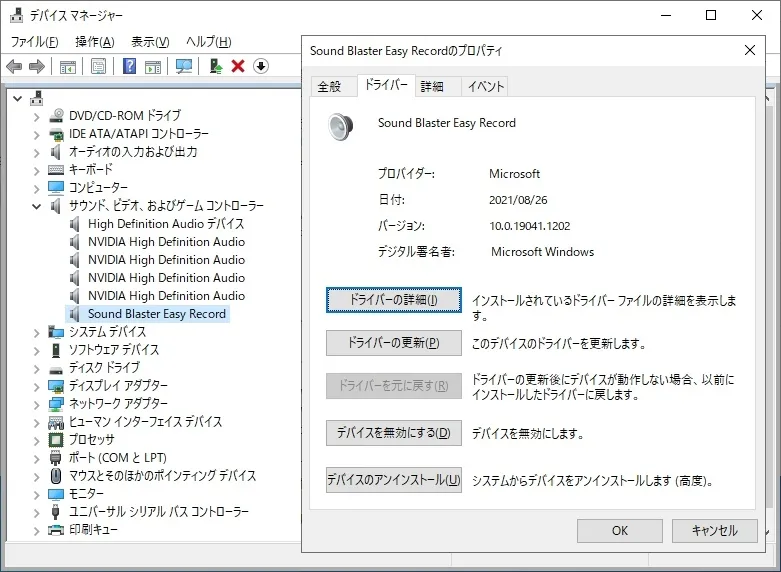Click the DVD/CD-ROM ドライブ drive icon
The image size is (781, 572).
pyautogui.click(x=56, y=116)
